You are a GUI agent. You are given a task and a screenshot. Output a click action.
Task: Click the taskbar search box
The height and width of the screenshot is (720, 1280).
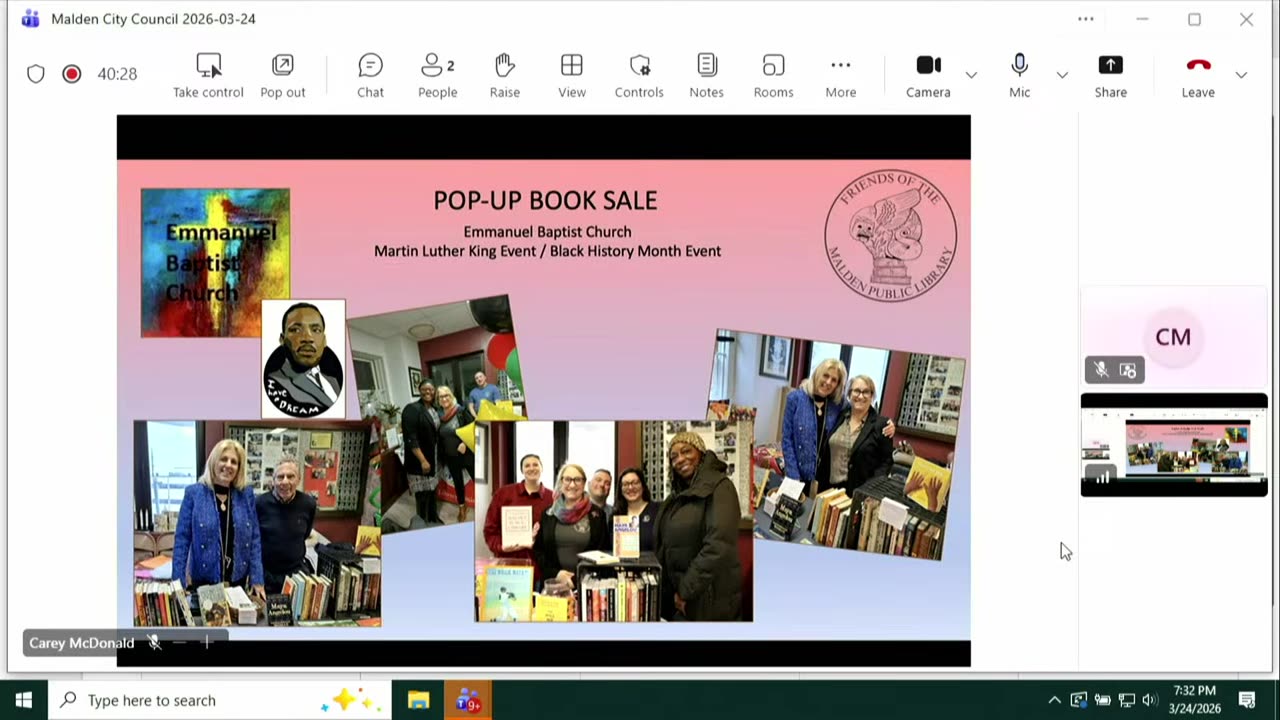[218, 700]
